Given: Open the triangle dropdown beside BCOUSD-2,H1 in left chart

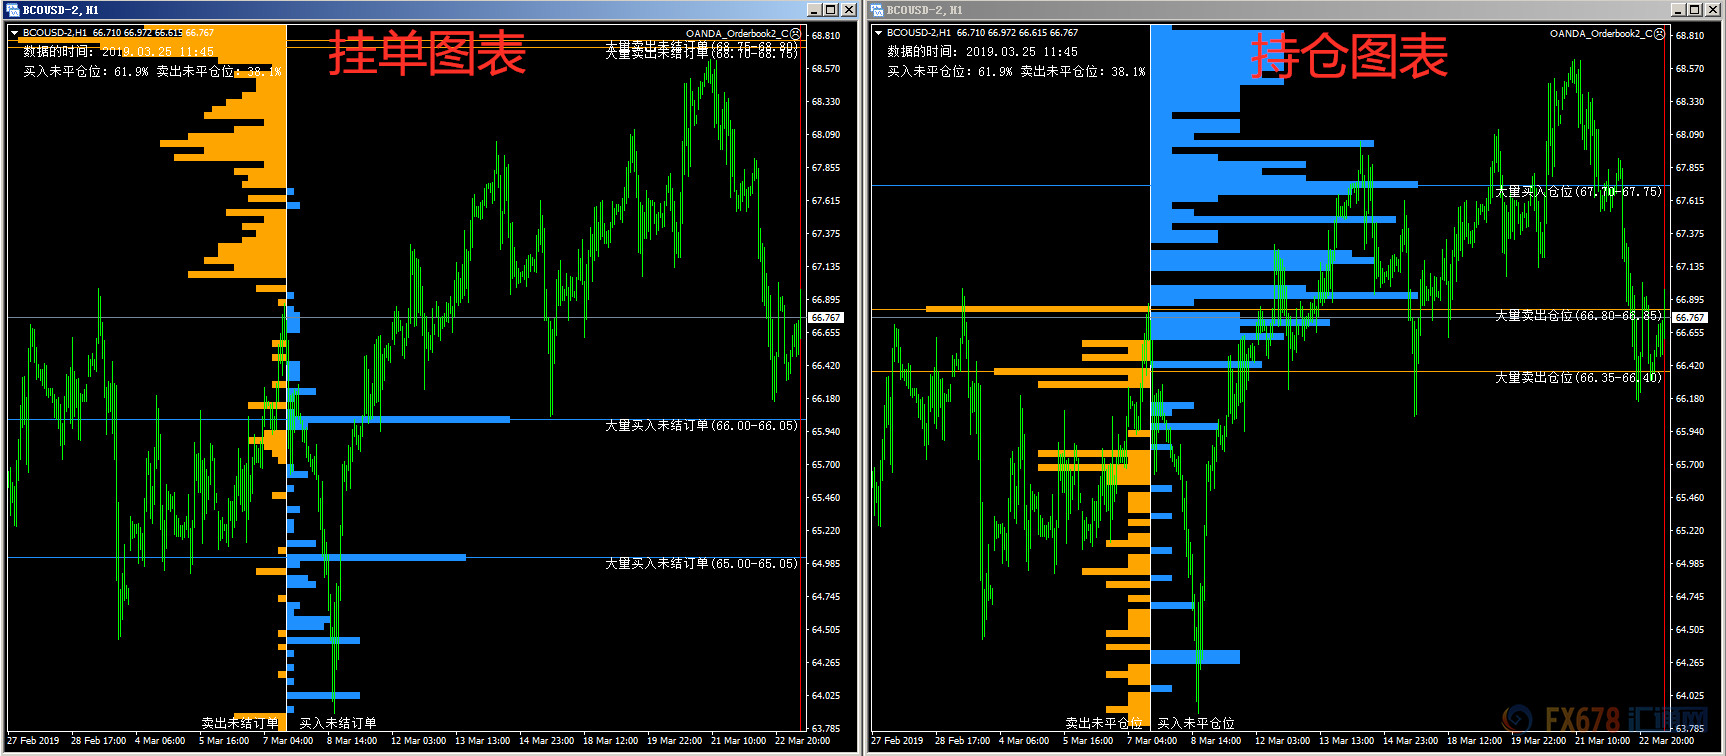Looking at the screenshot, I should click(x=14, y=33).
